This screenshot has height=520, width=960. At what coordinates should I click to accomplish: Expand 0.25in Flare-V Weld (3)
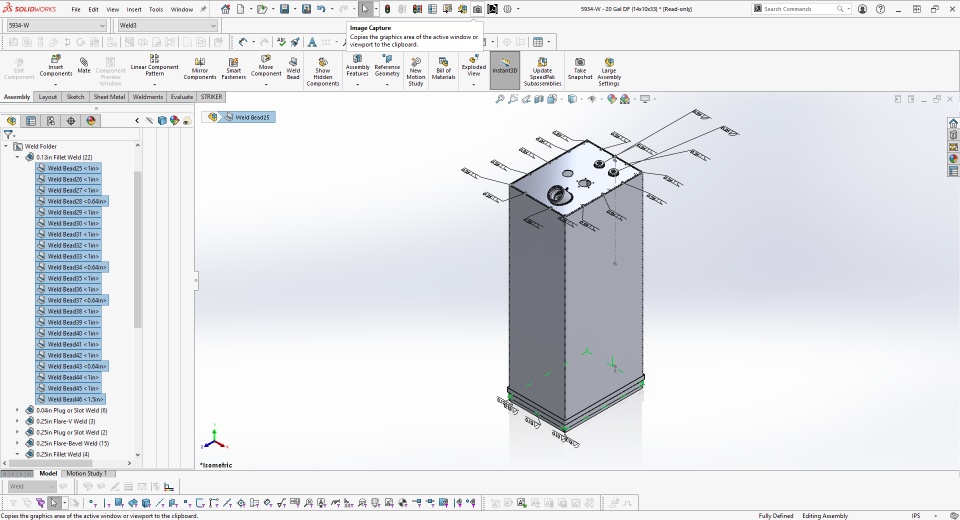pyautogui.click(x=17, y=421)
